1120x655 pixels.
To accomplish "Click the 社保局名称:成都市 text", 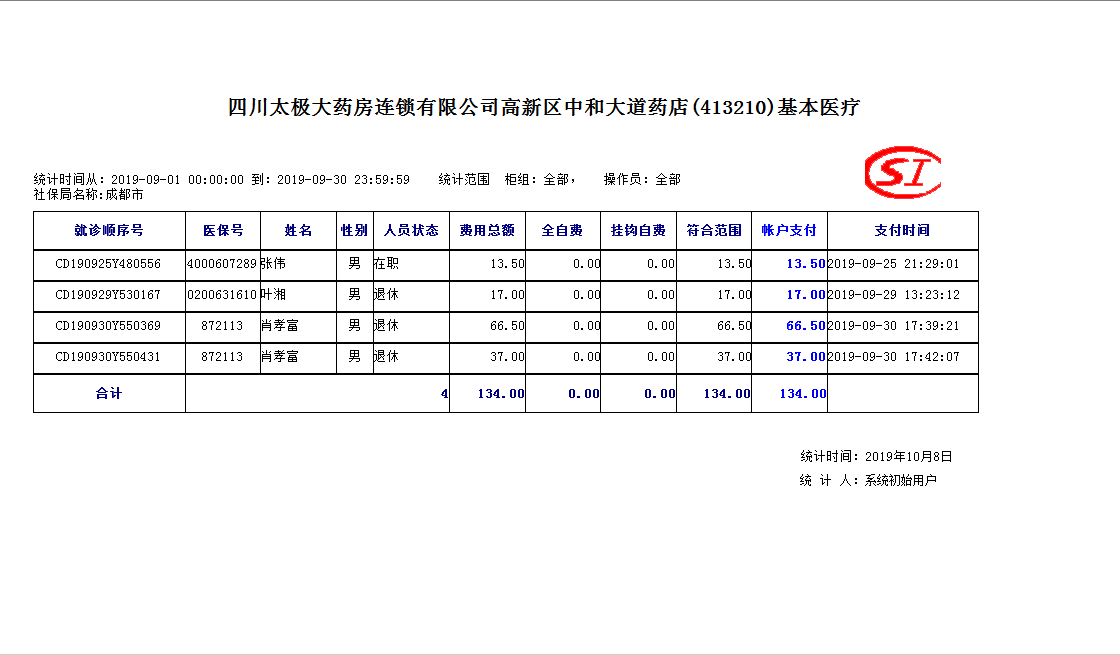I will pos(89,195).
